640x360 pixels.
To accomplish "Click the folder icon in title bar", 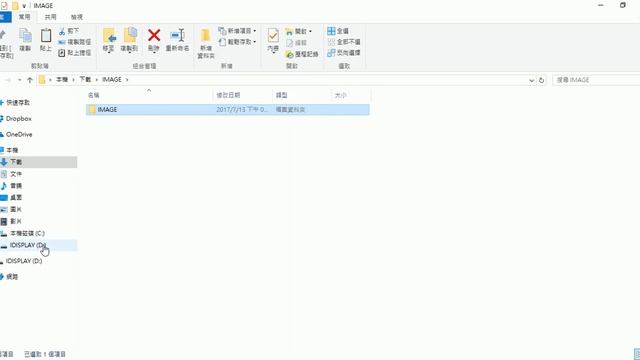I will 15,6.
